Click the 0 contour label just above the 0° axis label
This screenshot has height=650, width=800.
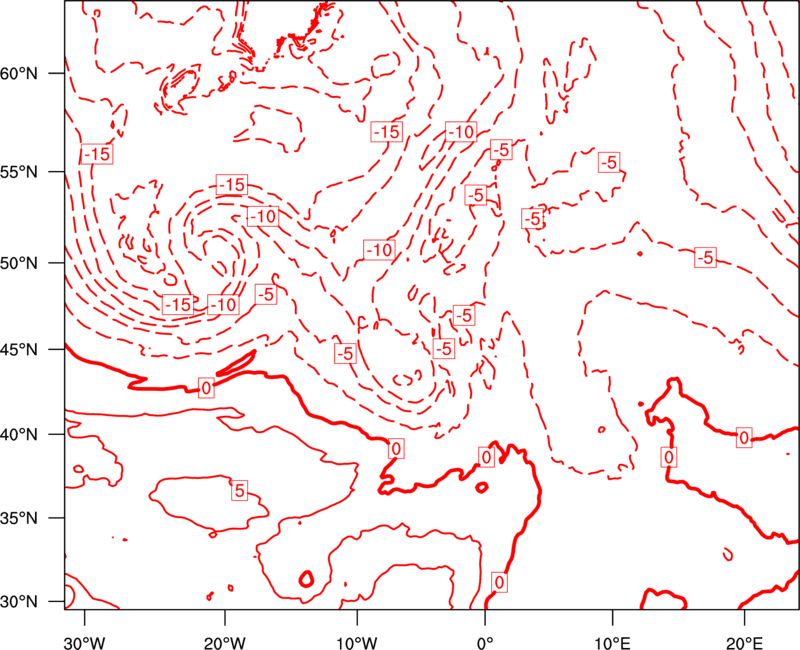499,582
